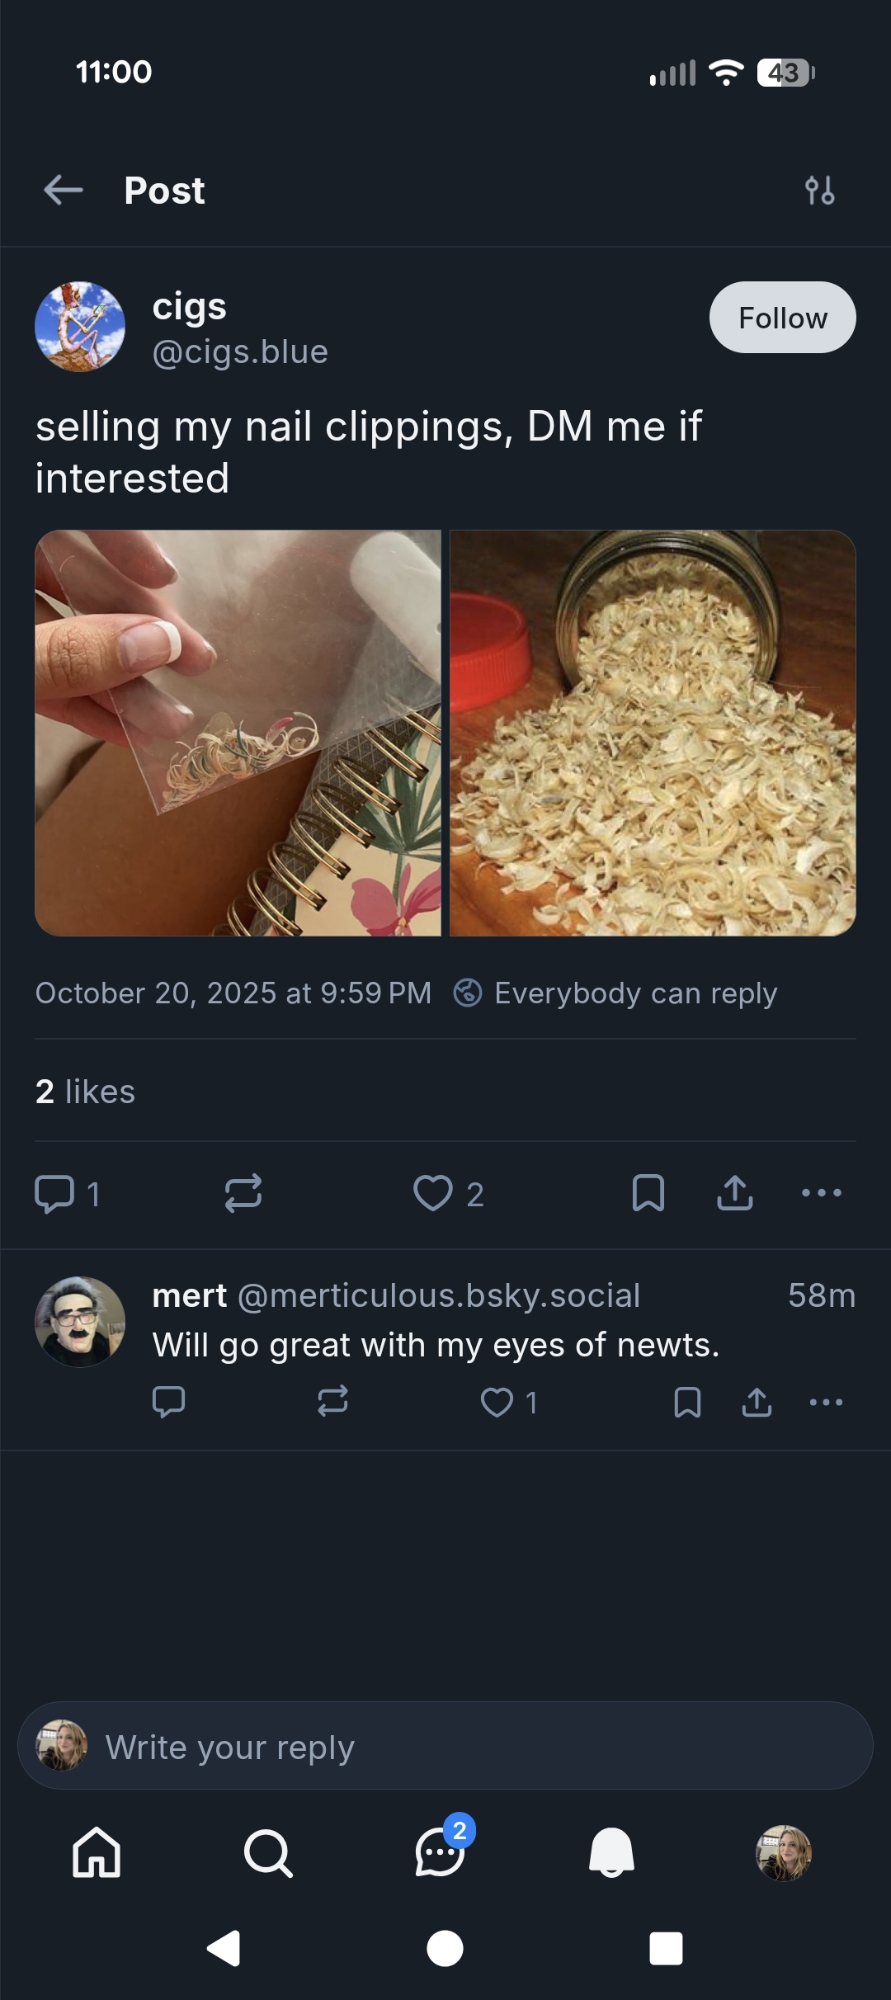The width and height of the screenshot is (891, 2000).
Task: Bookmark the cigs post
Action: pyautogui.click(x=648, y=1193)
